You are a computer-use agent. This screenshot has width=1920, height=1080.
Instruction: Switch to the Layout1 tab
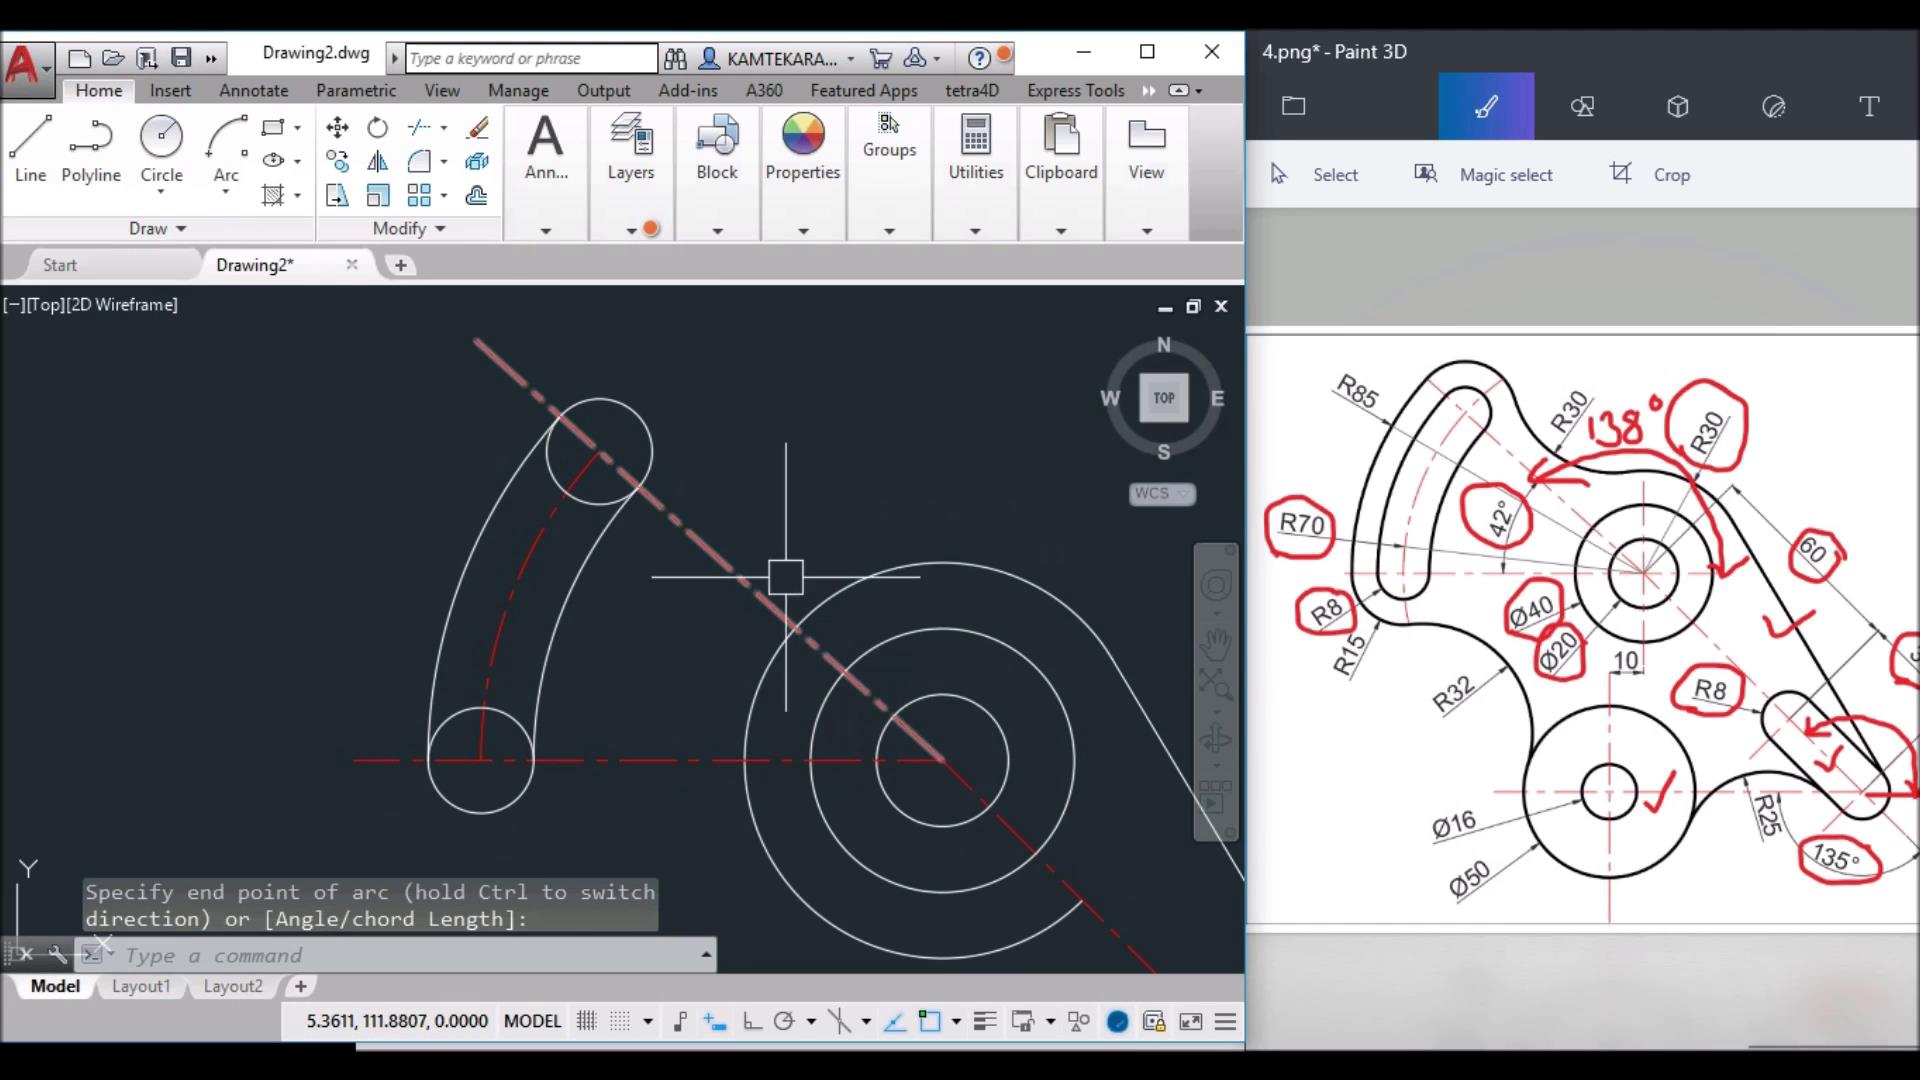(141, 986)
